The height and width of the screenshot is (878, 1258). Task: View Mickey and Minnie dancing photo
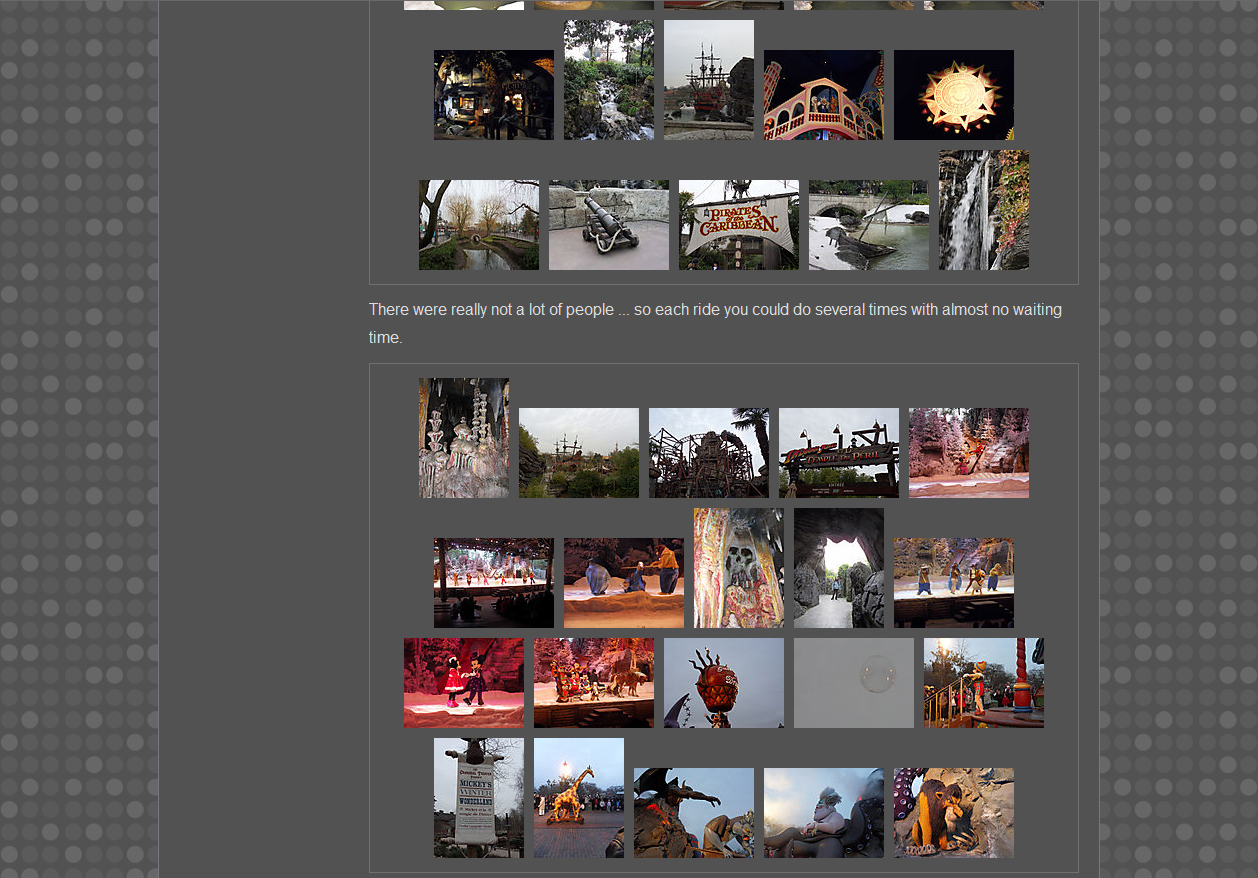point(463,683)
